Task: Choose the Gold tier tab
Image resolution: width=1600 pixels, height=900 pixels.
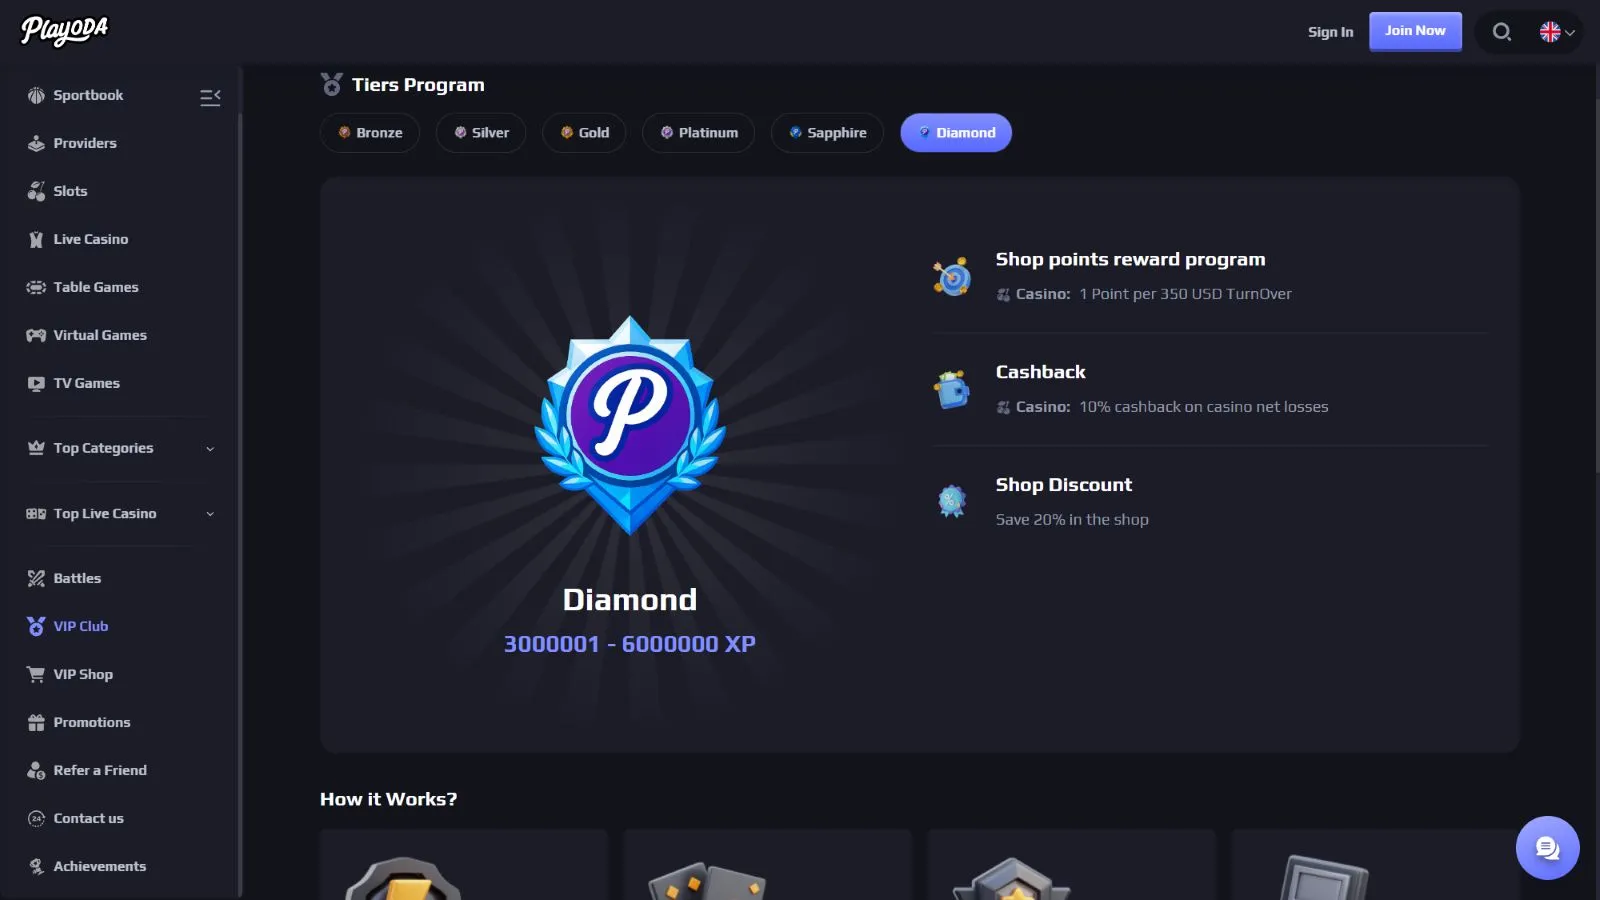Action: pos(584,133)
